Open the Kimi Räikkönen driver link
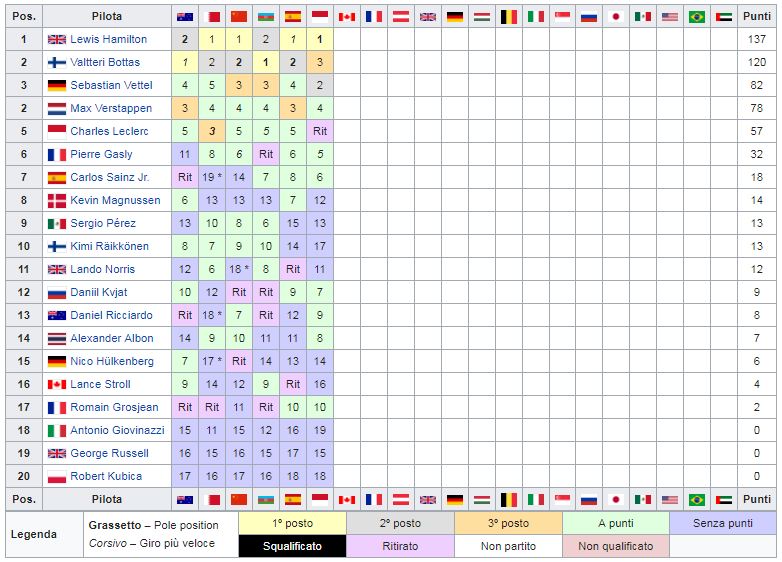 pyautogui.click(x=110, y=246)
